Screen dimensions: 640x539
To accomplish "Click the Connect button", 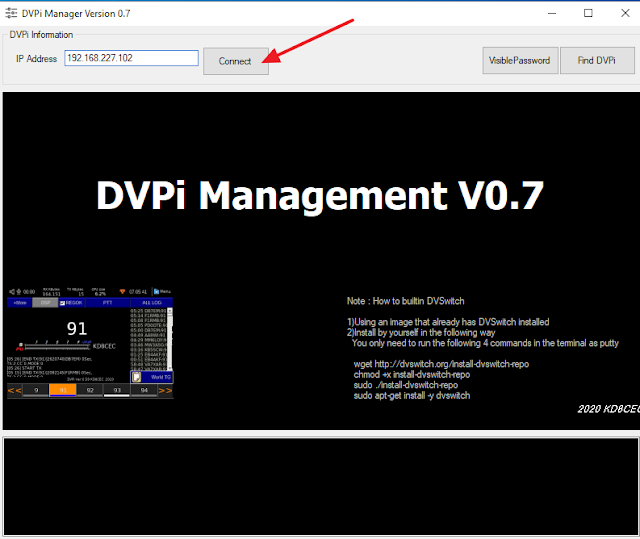I will tap(236, 61).
